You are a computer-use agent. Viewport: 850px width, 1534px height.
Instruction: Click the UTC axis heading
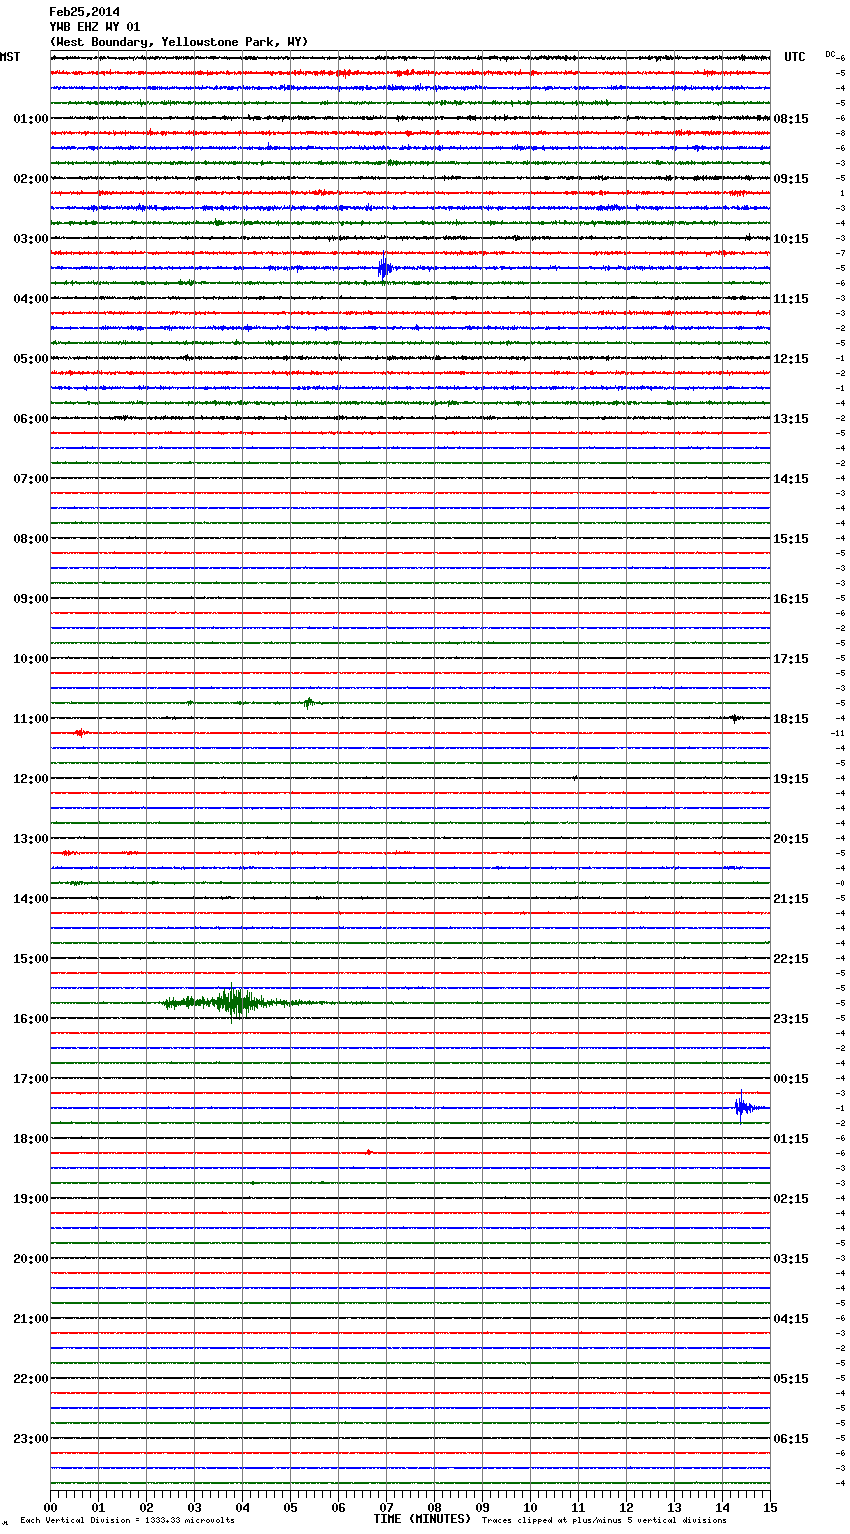pos(795,57)
